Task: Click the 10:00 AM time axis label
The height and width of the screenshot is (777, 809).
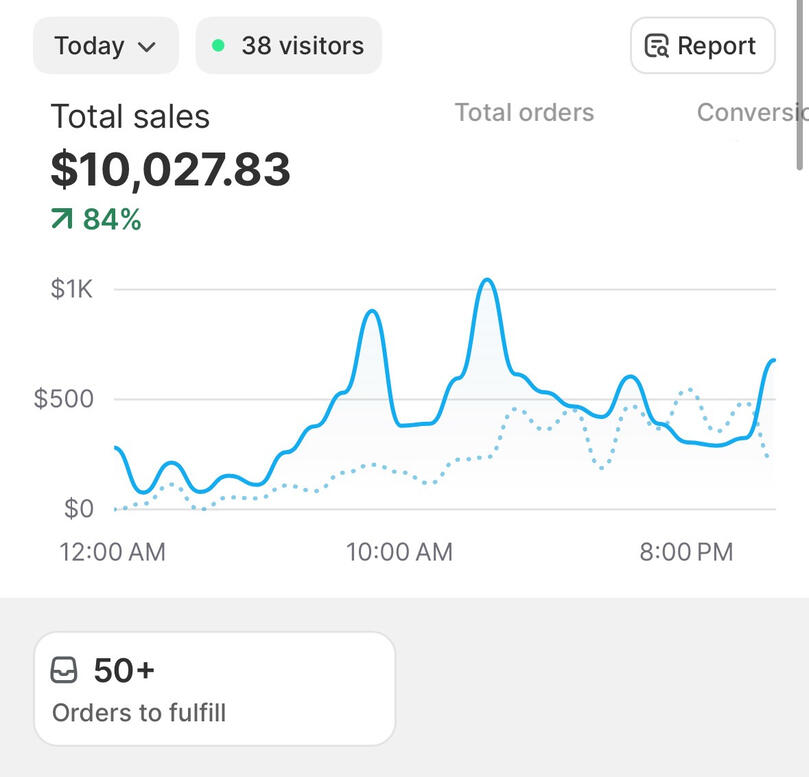Action: pos(399,551)
